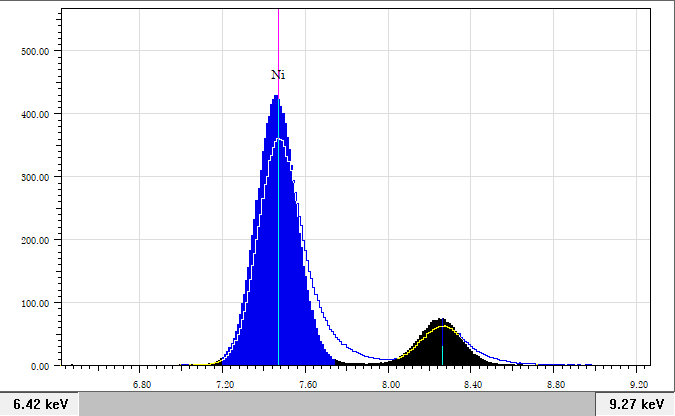Click the 300.00 y-axis label
Screen dimensions: 675x416
(35, 177)
